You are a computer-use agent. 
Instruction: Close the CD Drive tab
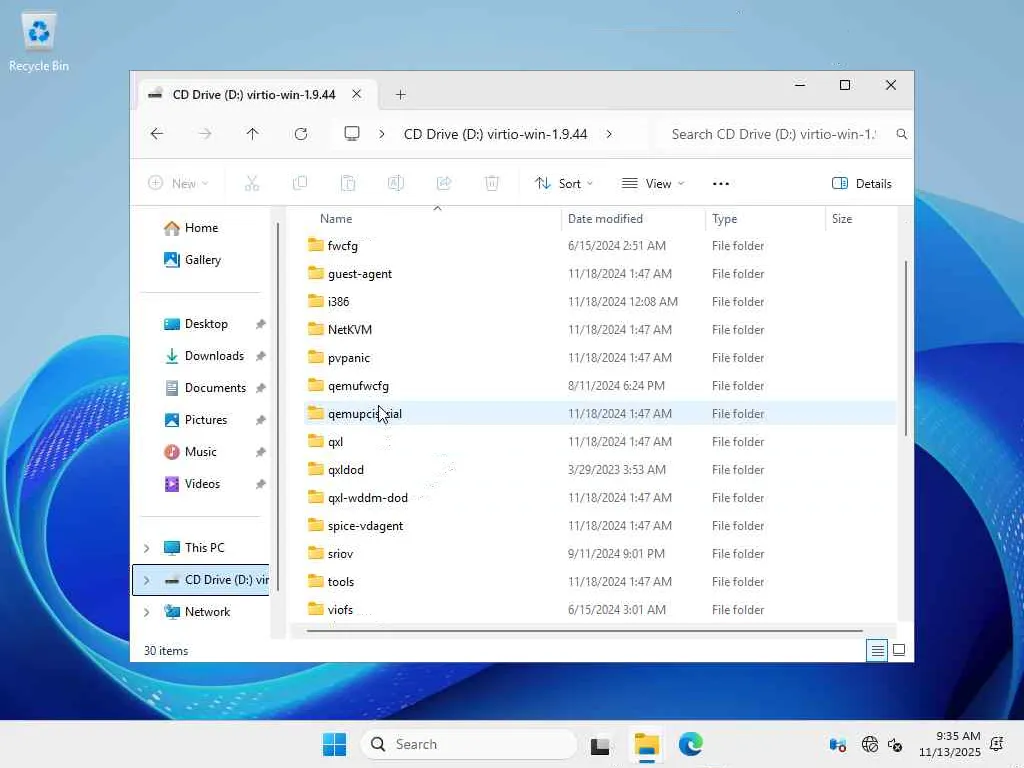(357, 94)
